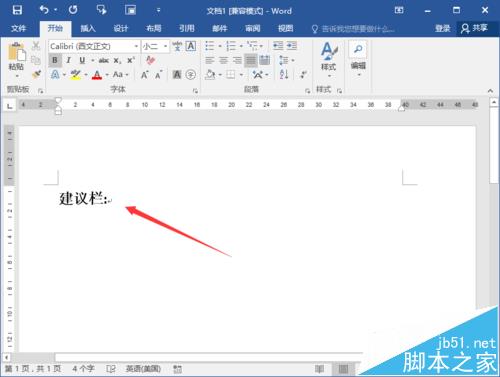This screenshot has height=377, width=500.
Task: Apply text effects outlined A icon
Action: [x=55, y=74]
